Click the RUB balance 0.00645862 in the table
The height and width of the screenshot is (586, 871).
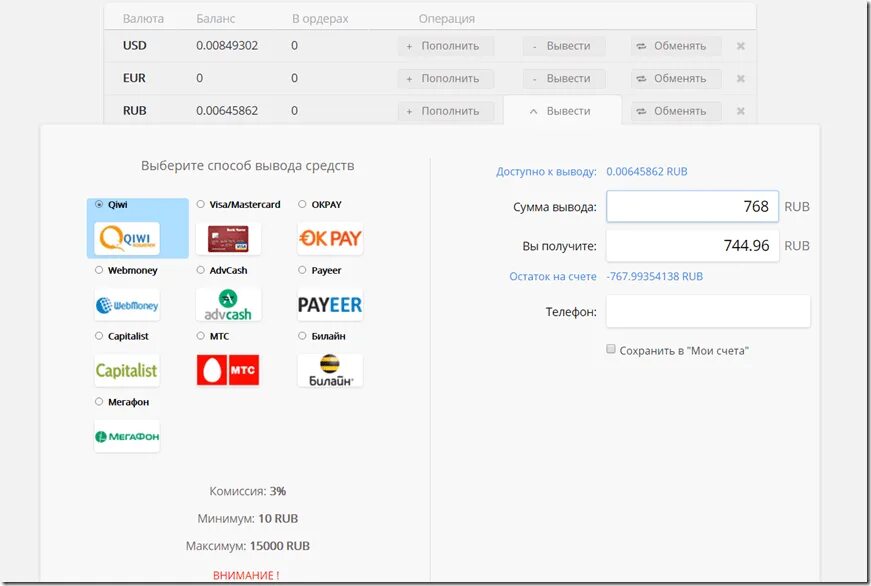[227, 111]
